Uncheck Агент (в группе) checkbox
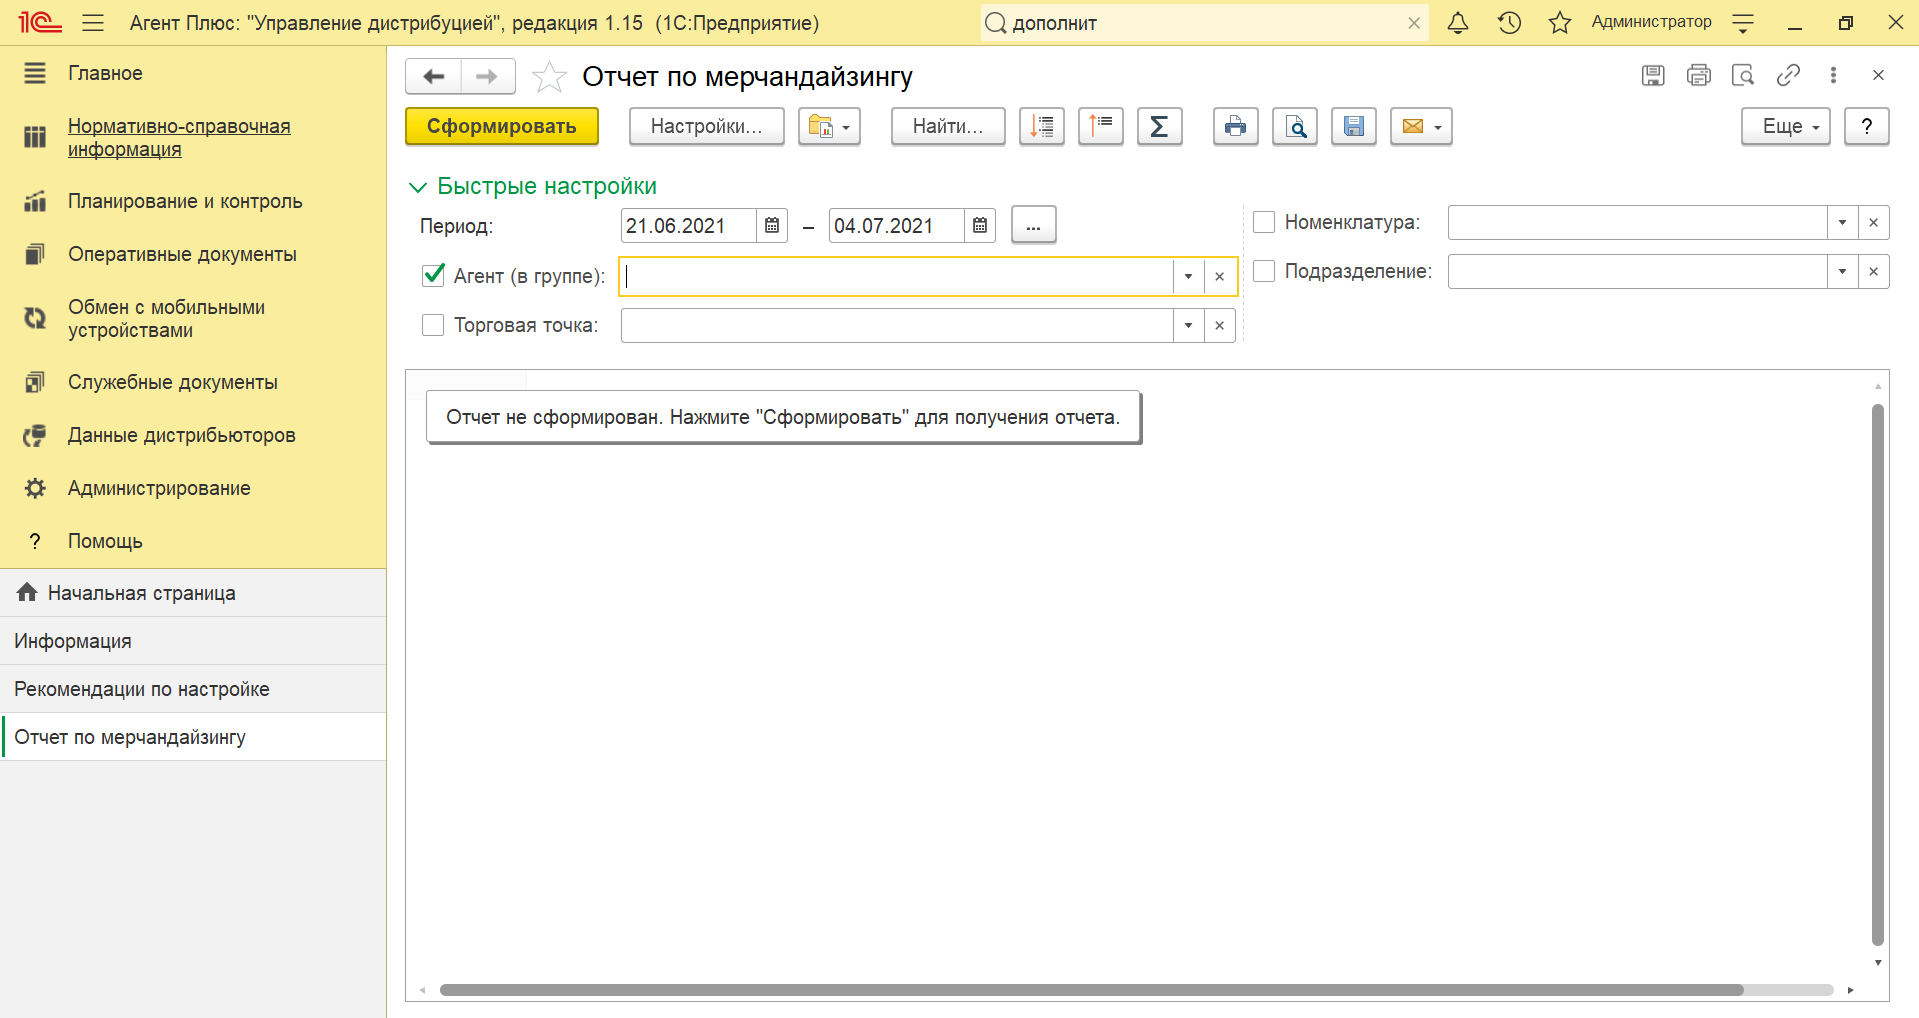 (x=433, y=275)
